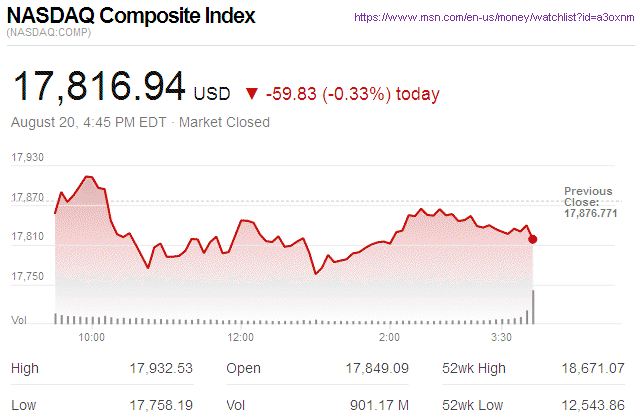Click the 12:00 time marker on chart axis
Viewport: 640px width, 420px height.
pyautogui.click(x=241, y=338)
